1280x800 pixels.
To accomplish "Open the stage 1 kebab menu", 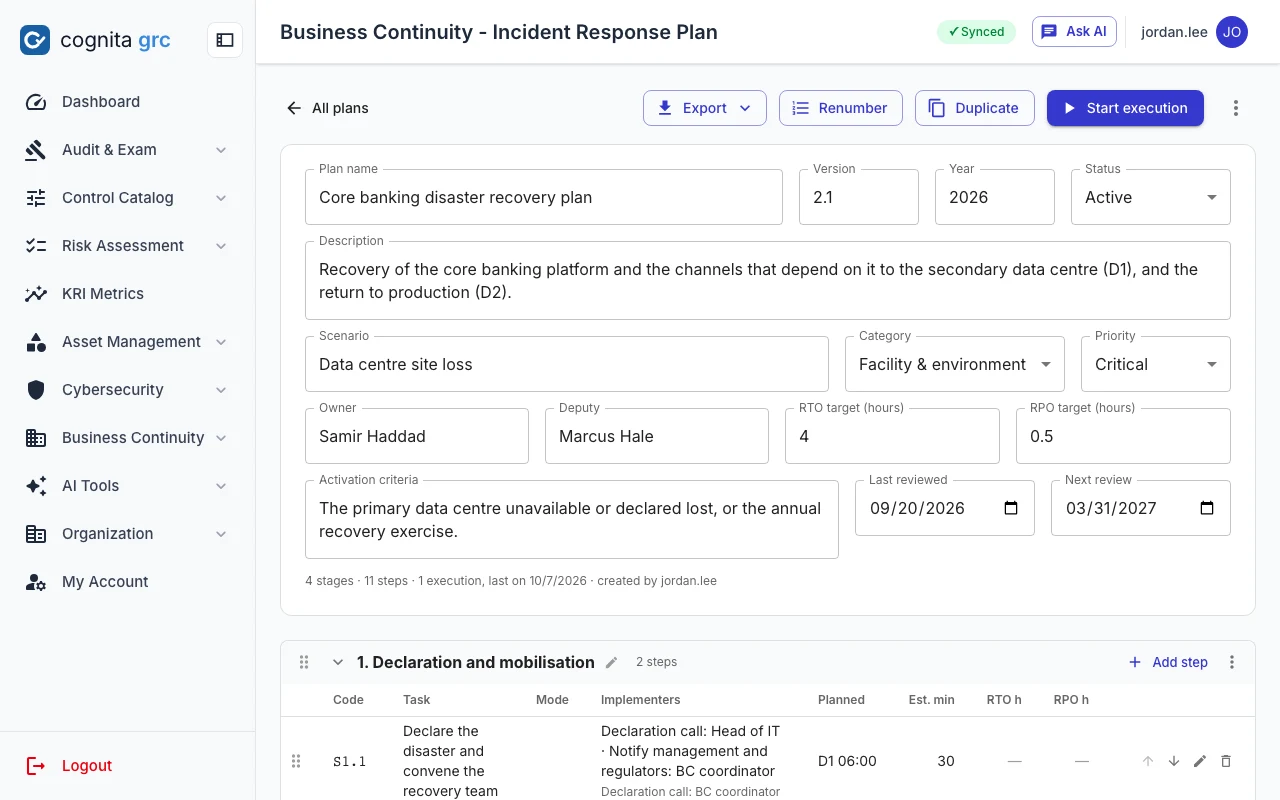I will pos(1232,662).
